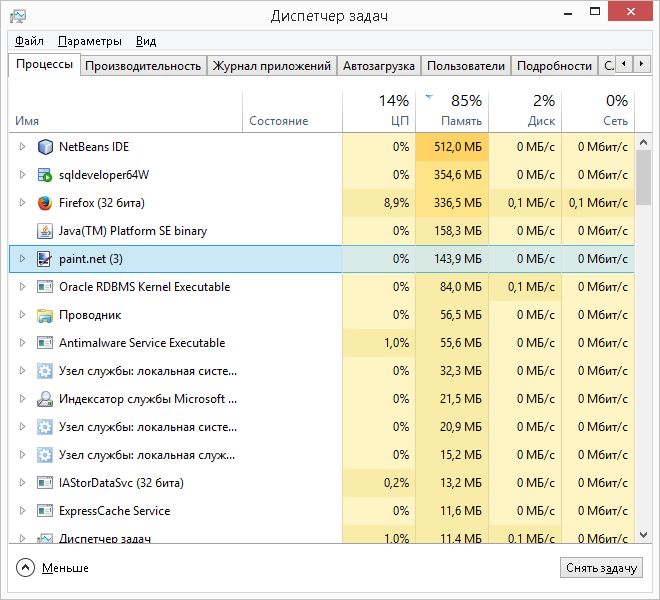
Task: Expand the paint.net process group
Action: (22, 259)
